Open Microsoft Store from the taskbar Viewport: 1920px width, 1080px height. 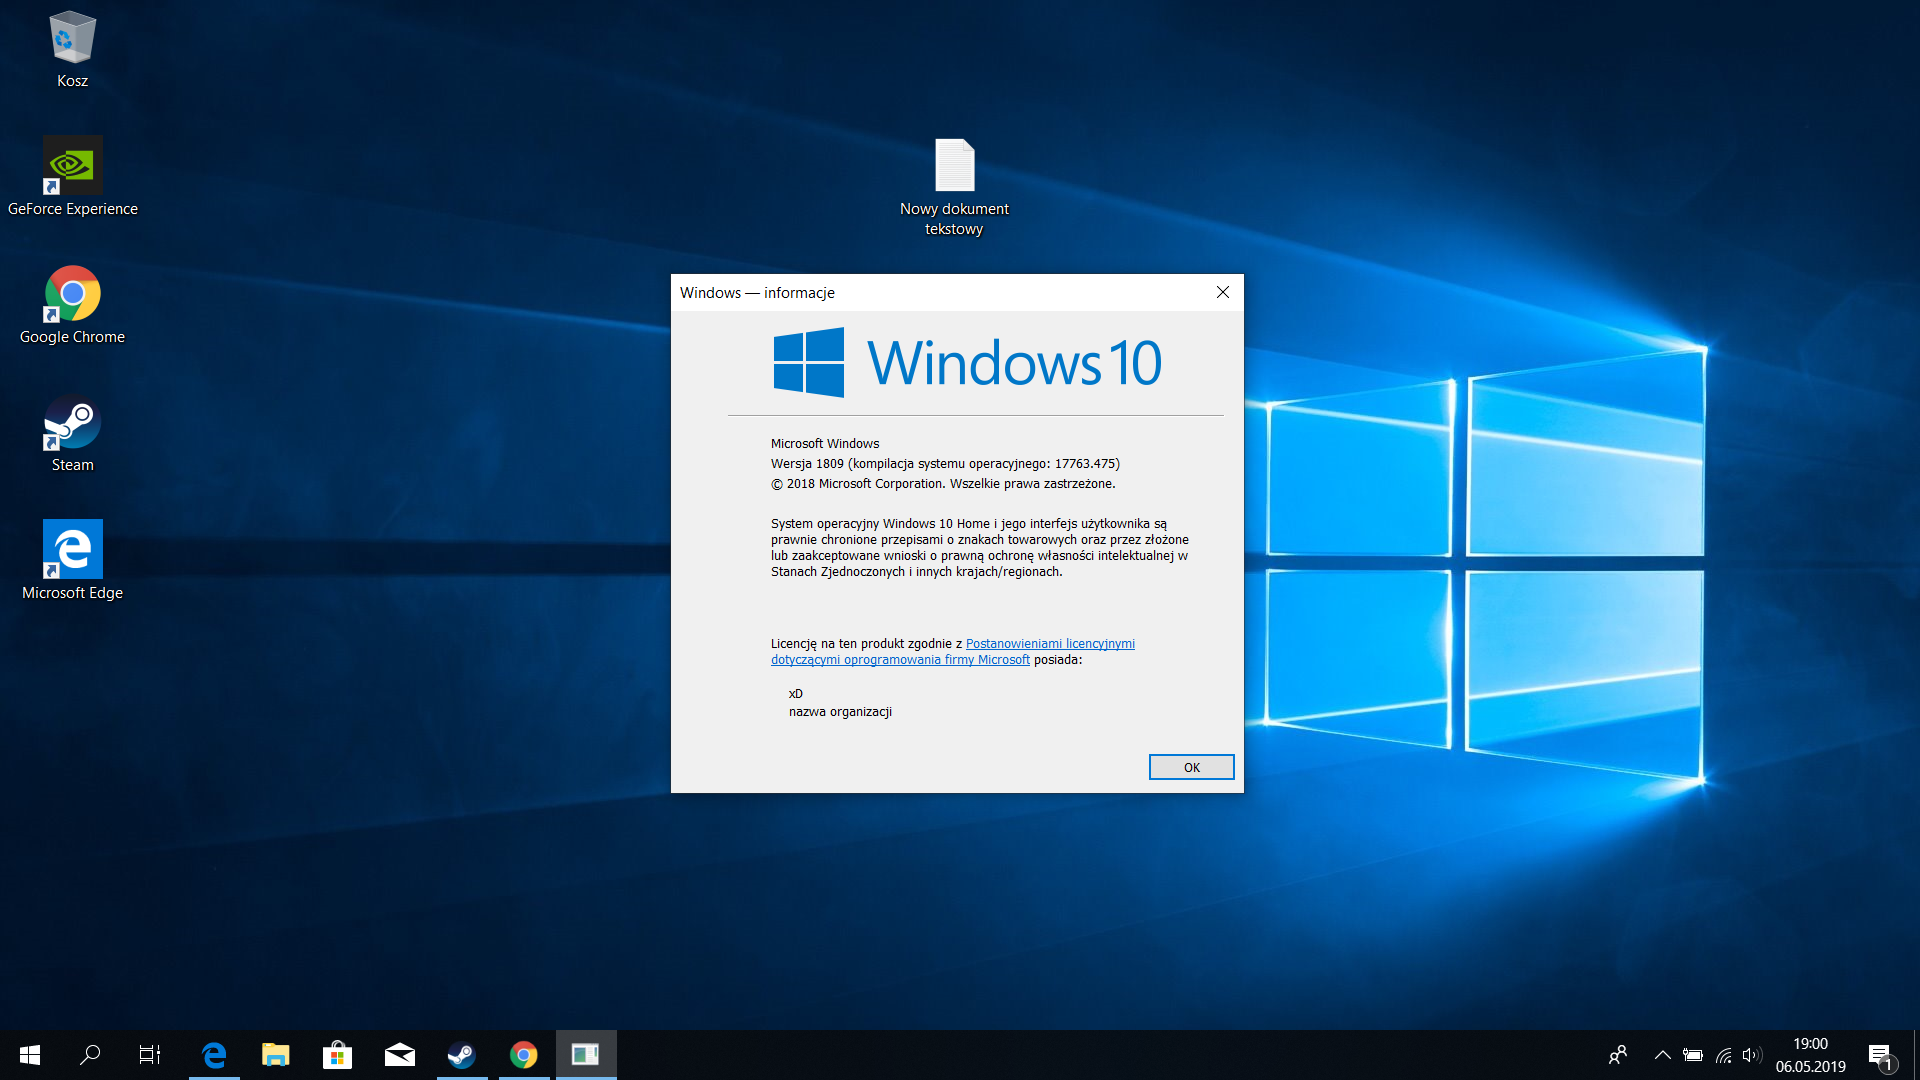coord(338,1055)
